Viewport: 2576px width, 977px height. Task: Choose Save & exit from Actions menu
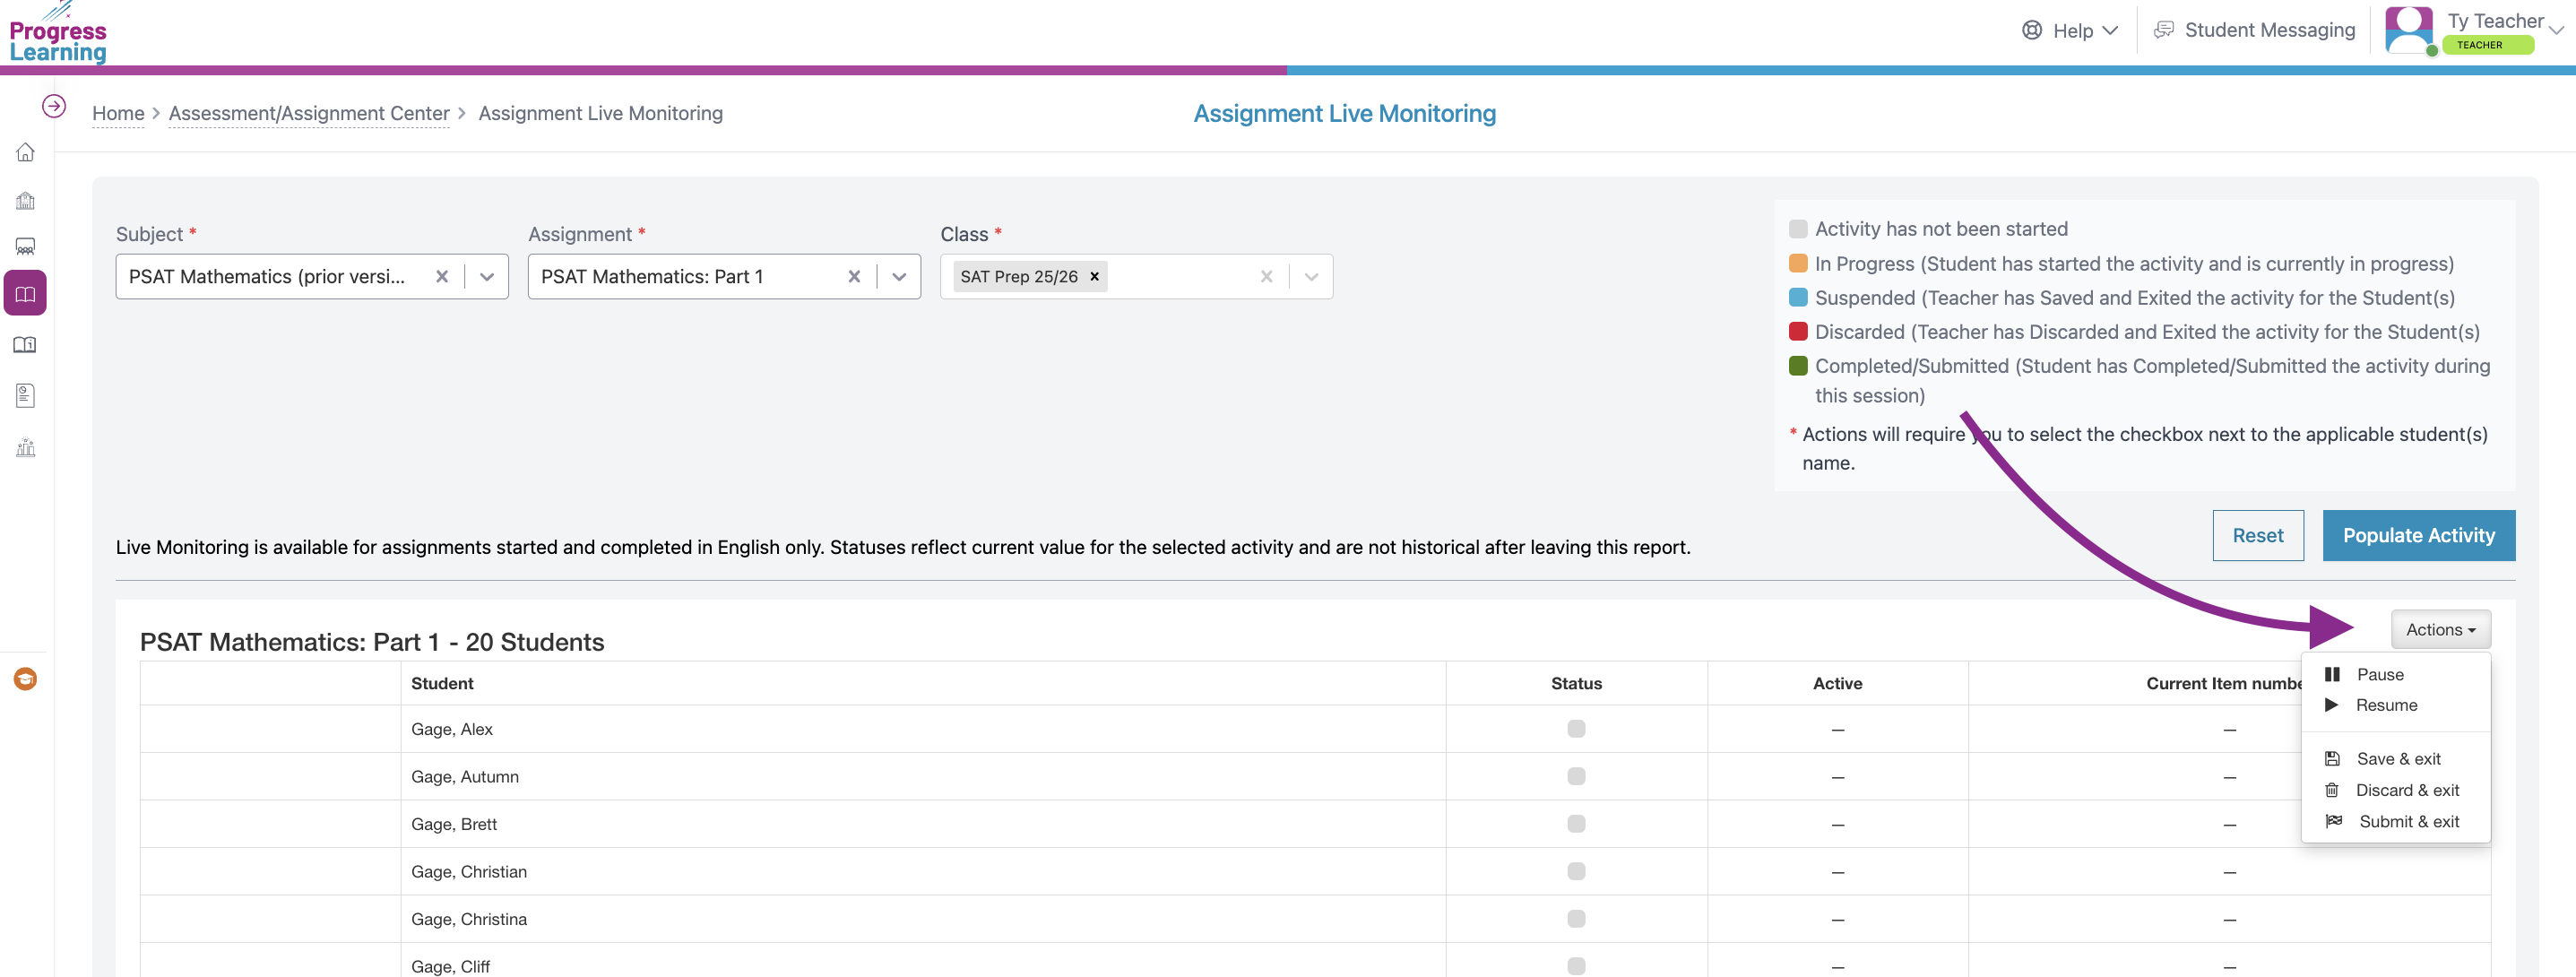point(2397,759)
